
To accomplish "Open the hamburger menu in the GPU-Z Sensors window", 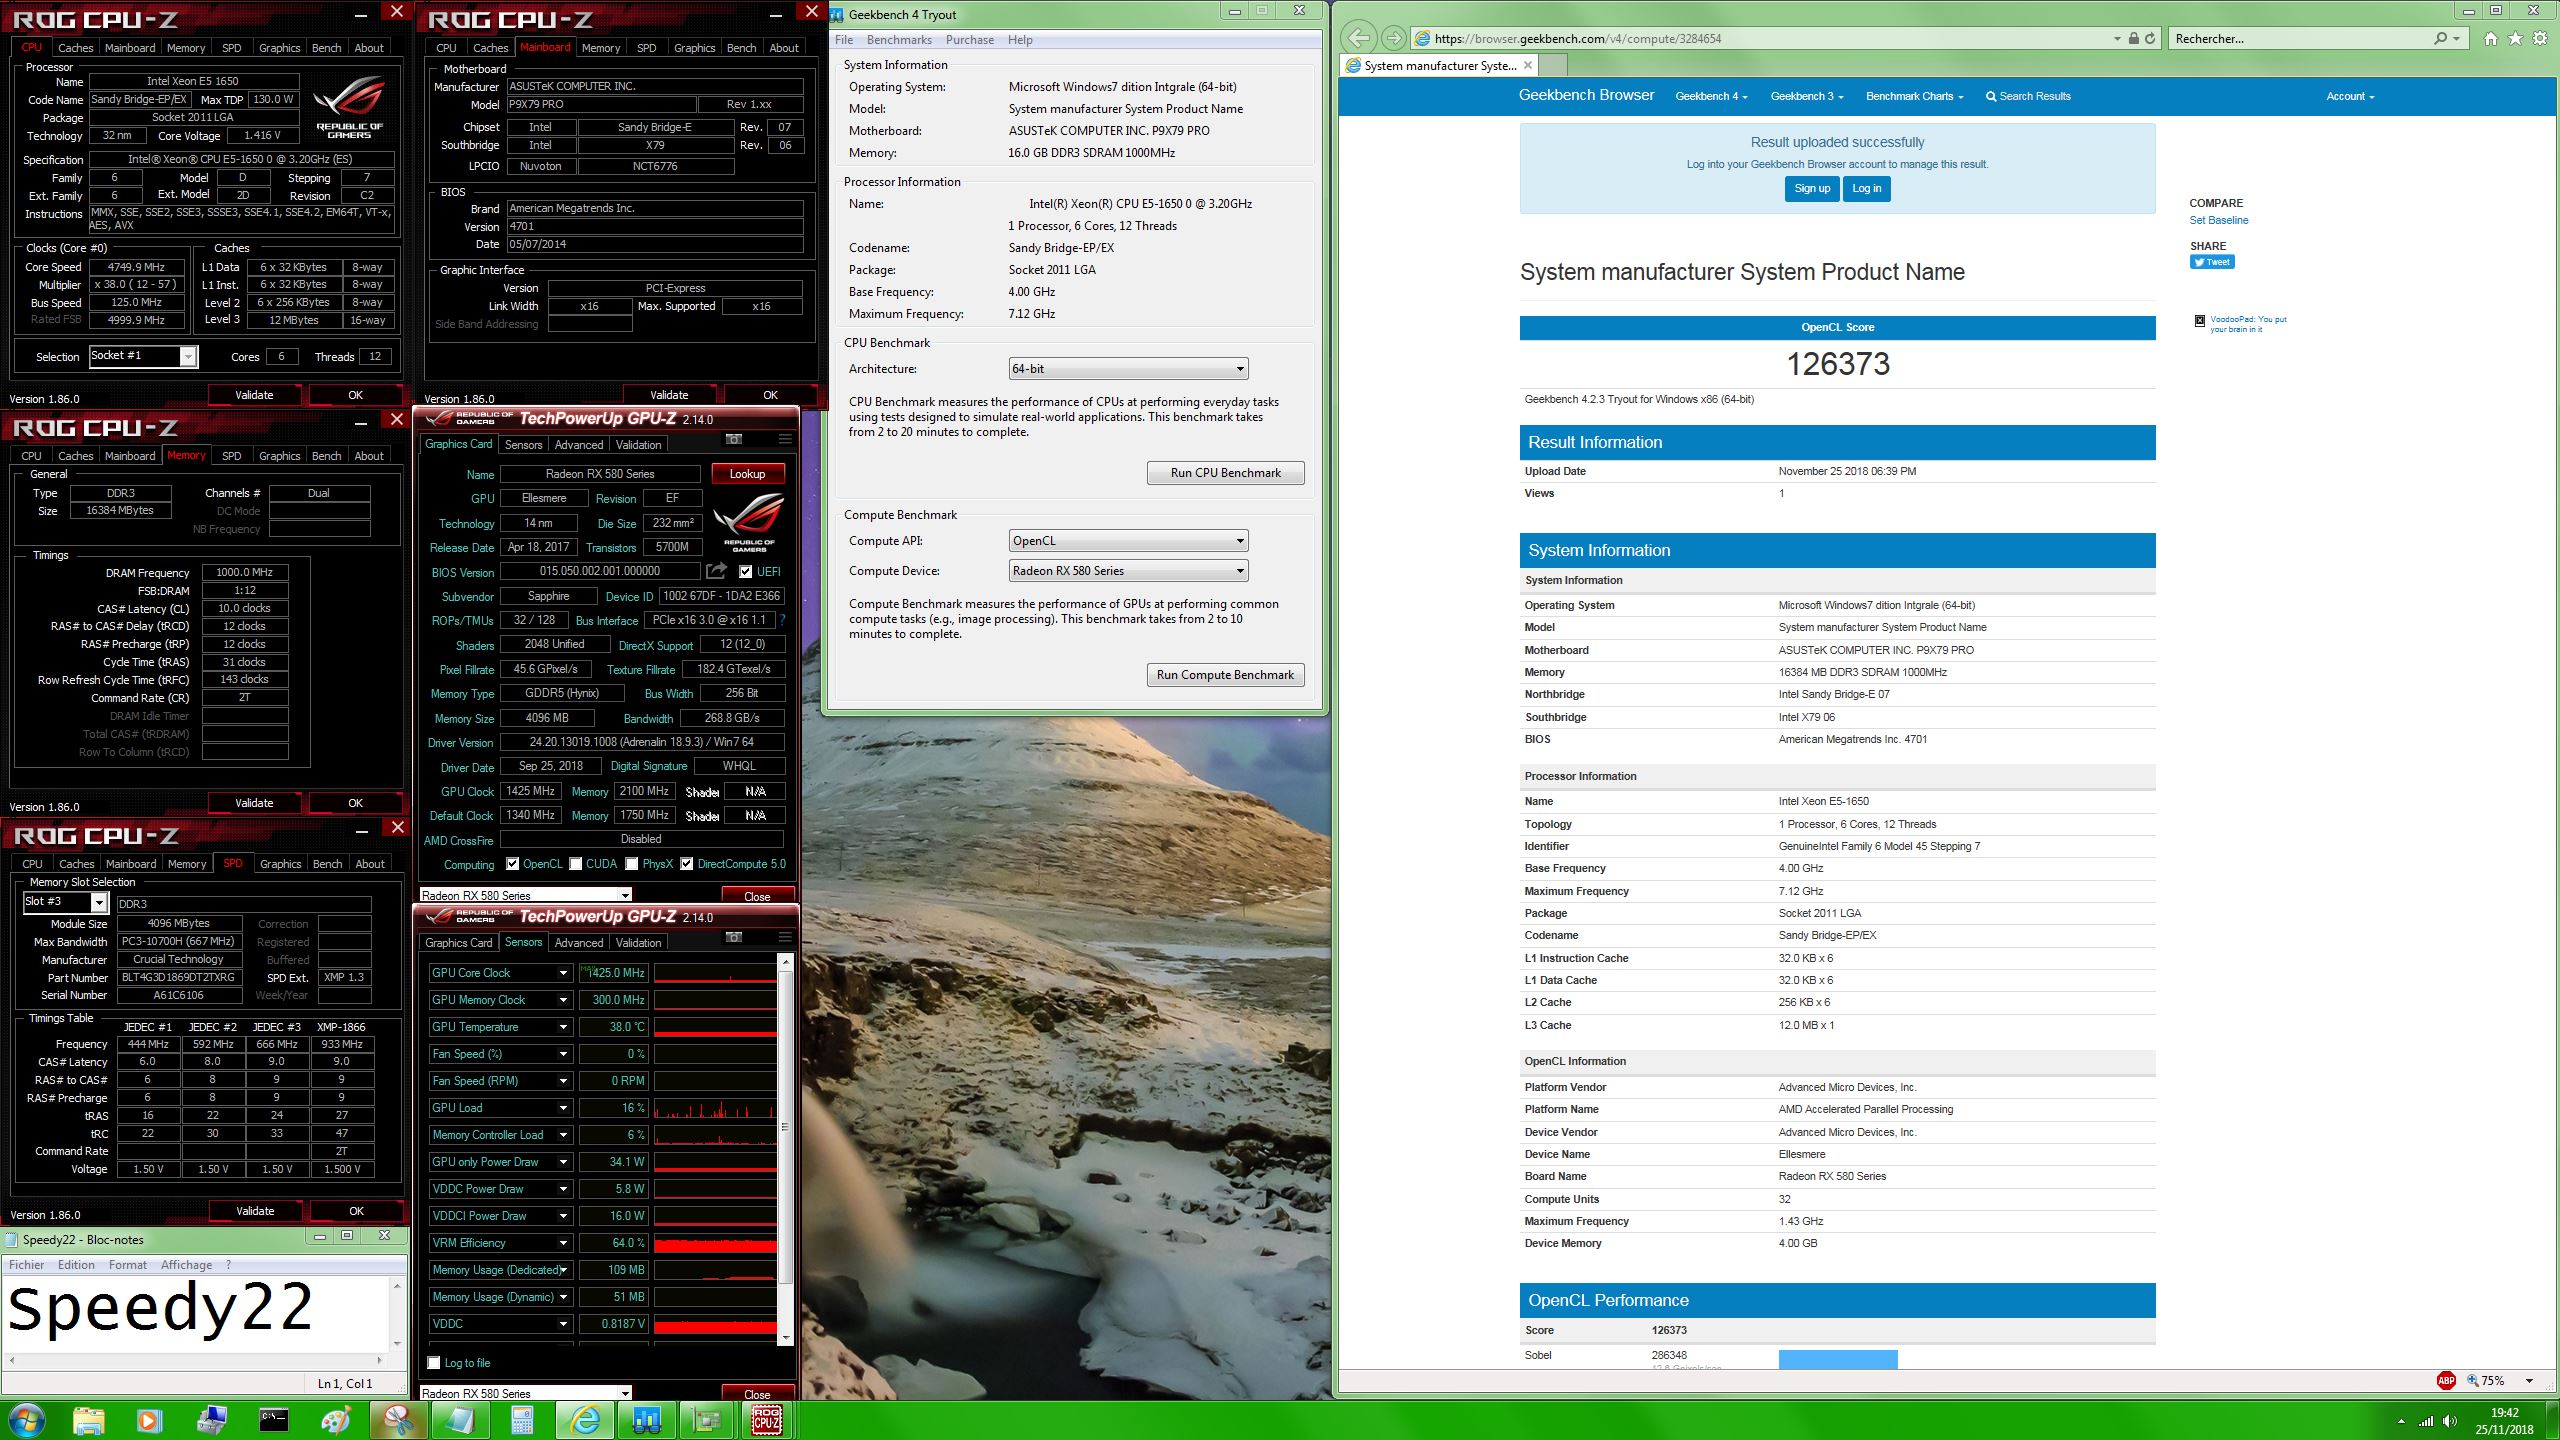I will coord(785,937).
